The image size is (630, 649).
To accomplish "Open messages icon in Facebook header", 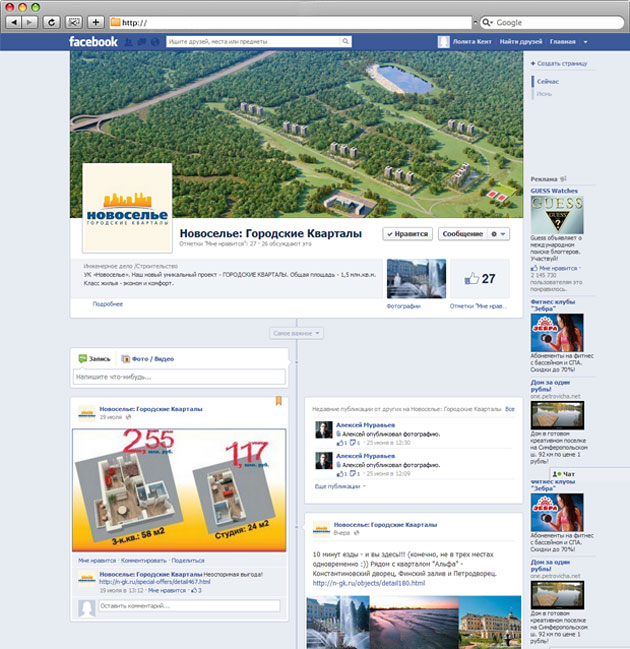I will (x=142, y=42).
